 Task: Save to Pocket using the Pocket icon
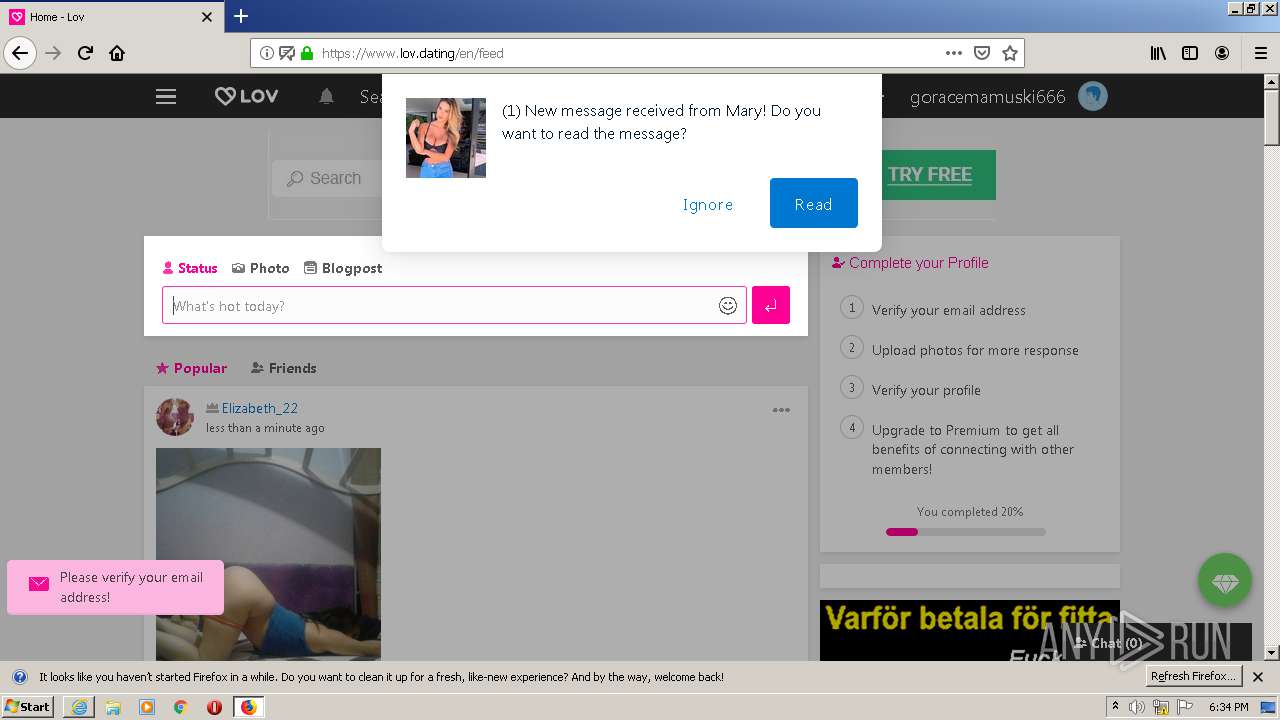coord(982,53)
